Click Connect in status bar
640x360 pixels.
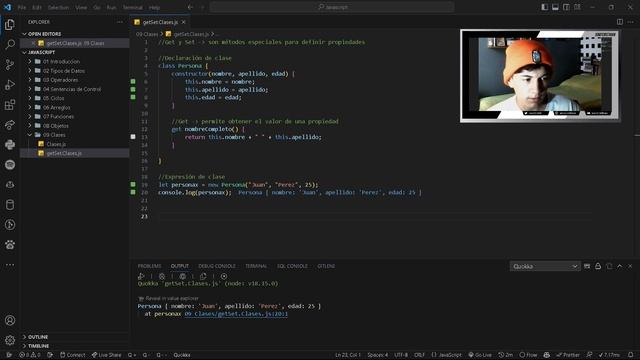(x=73, y=355)
